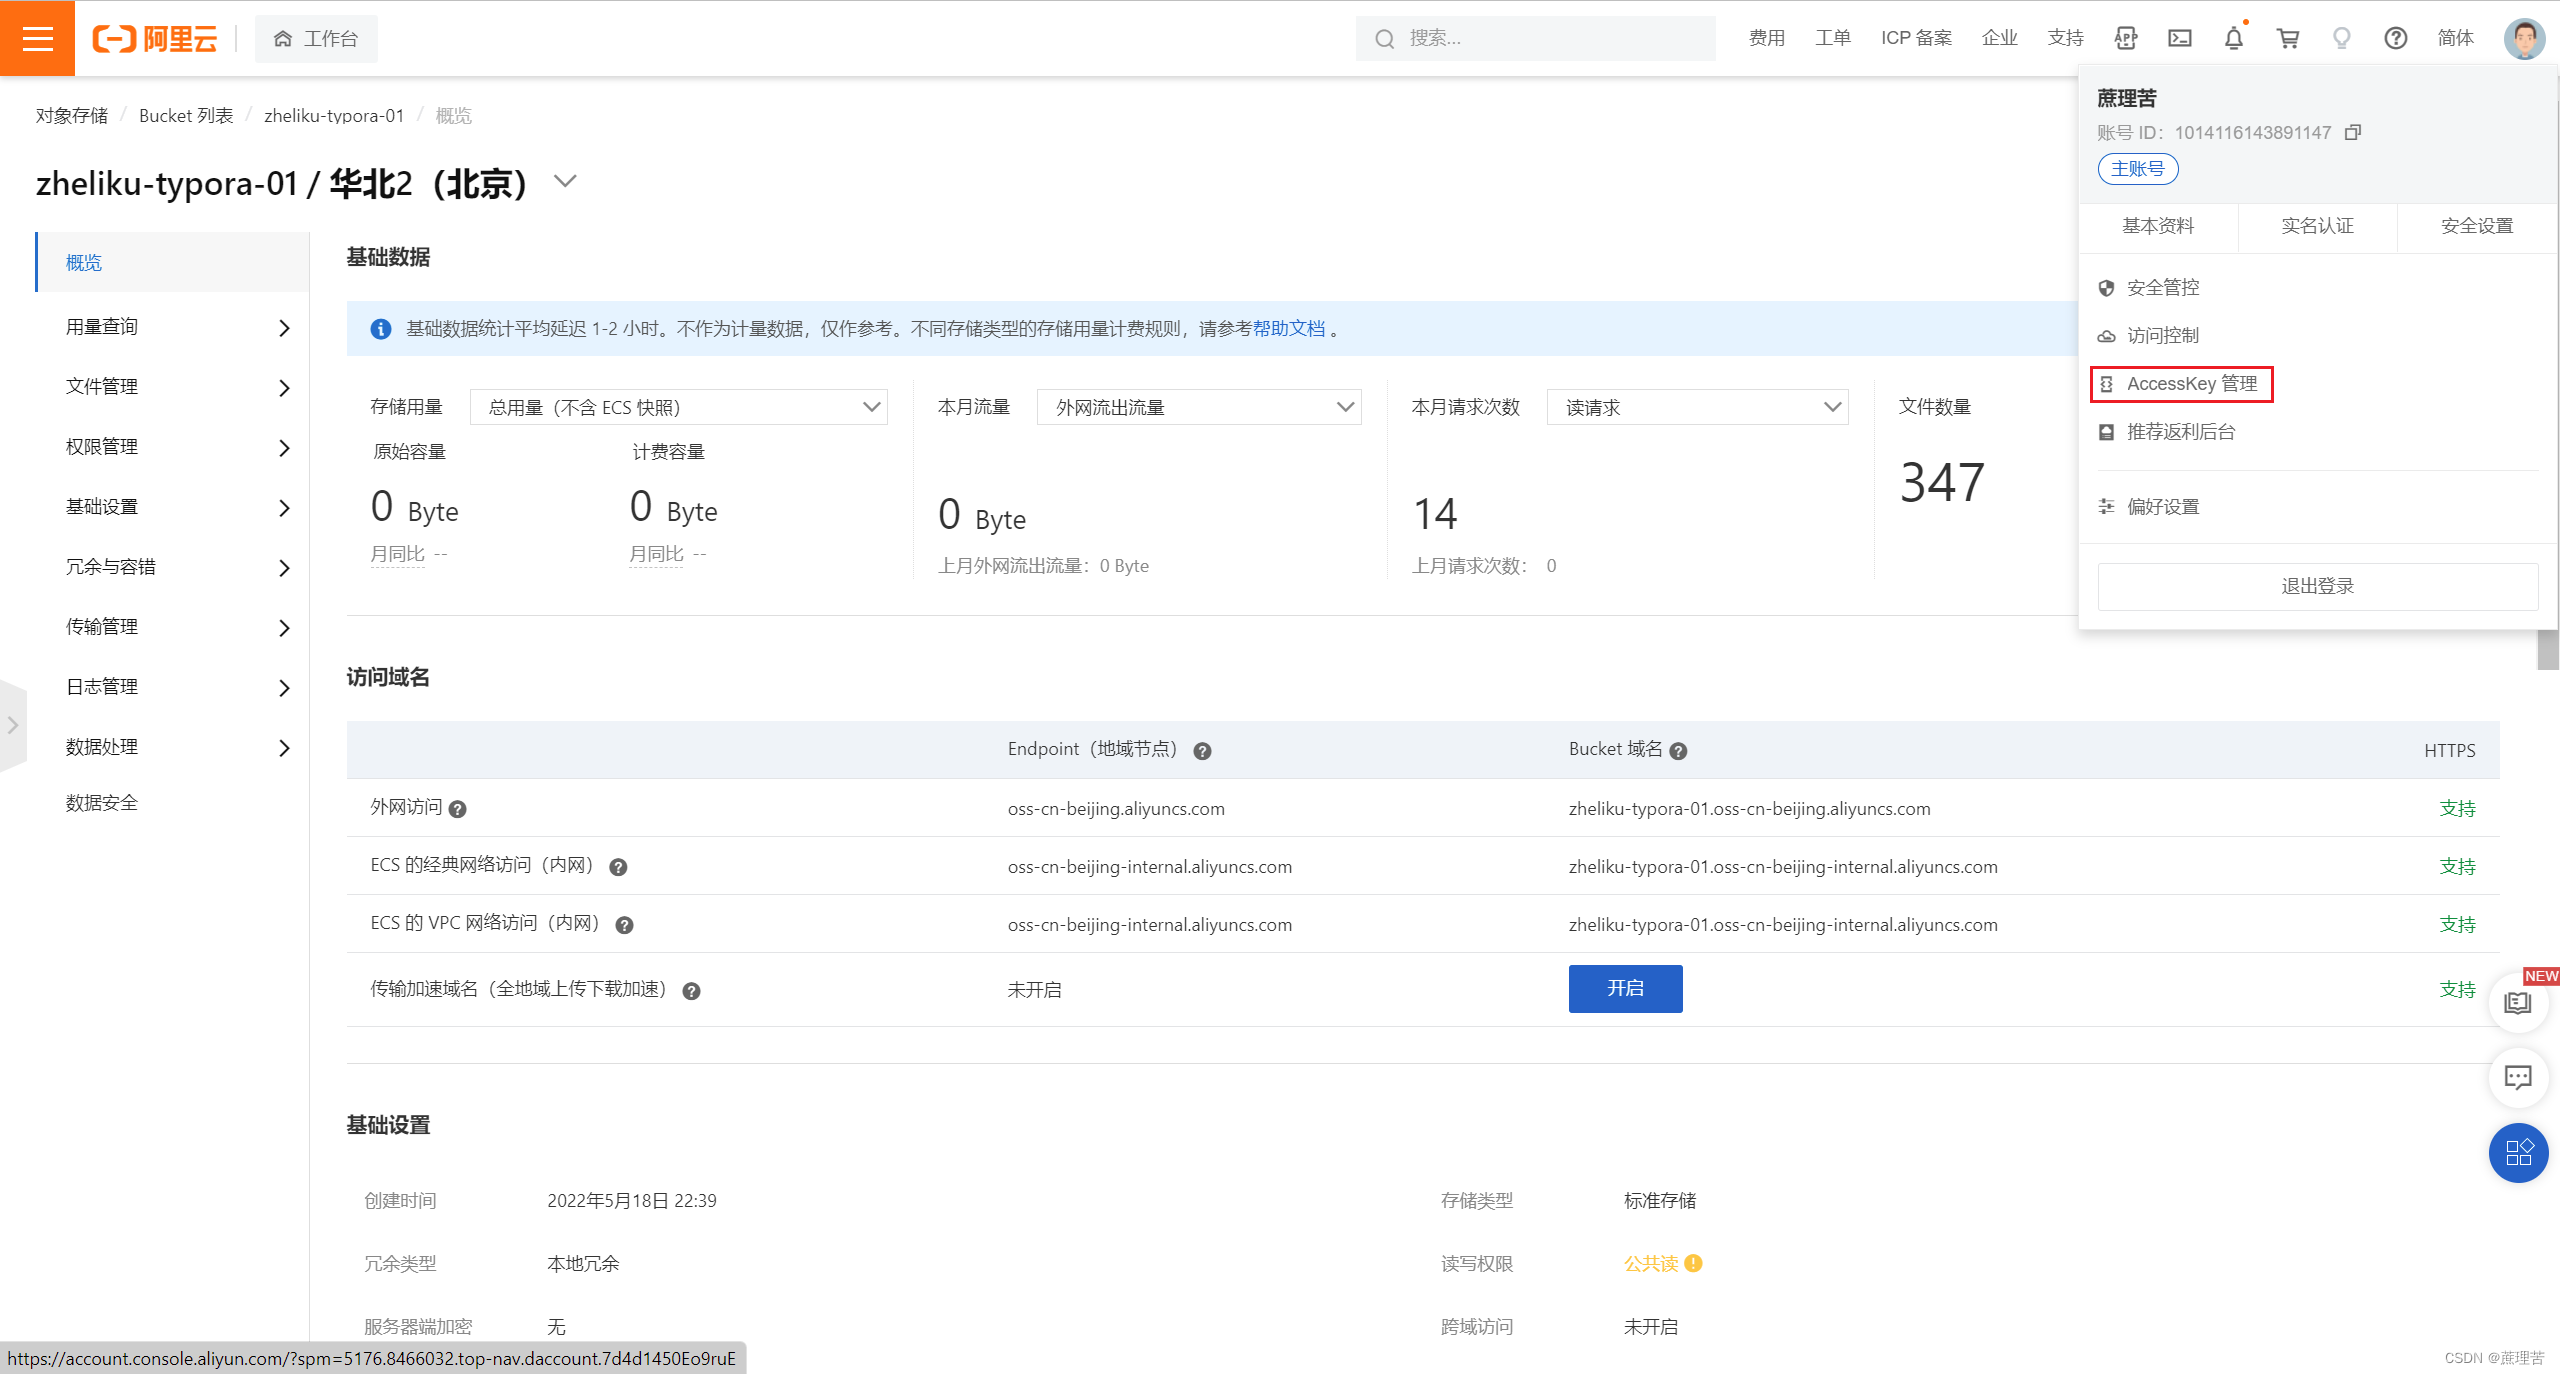Click the 退出登录 button

coord(2317,586)
